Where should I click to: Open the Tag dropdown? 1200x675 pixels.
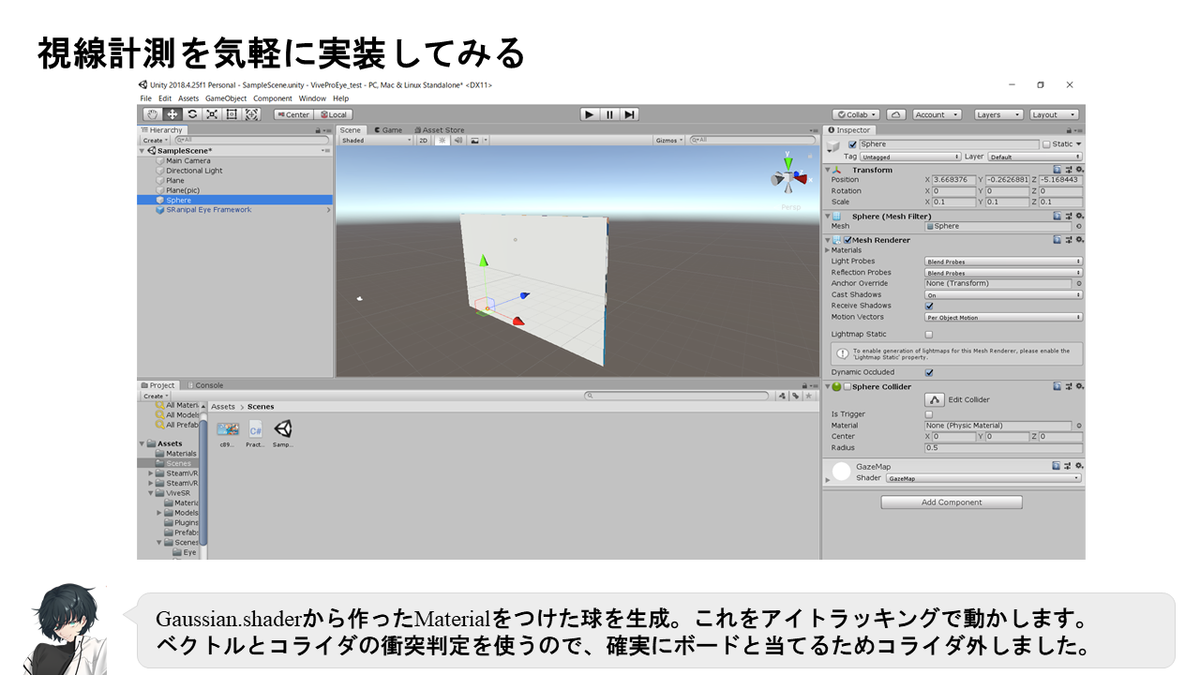910,157
